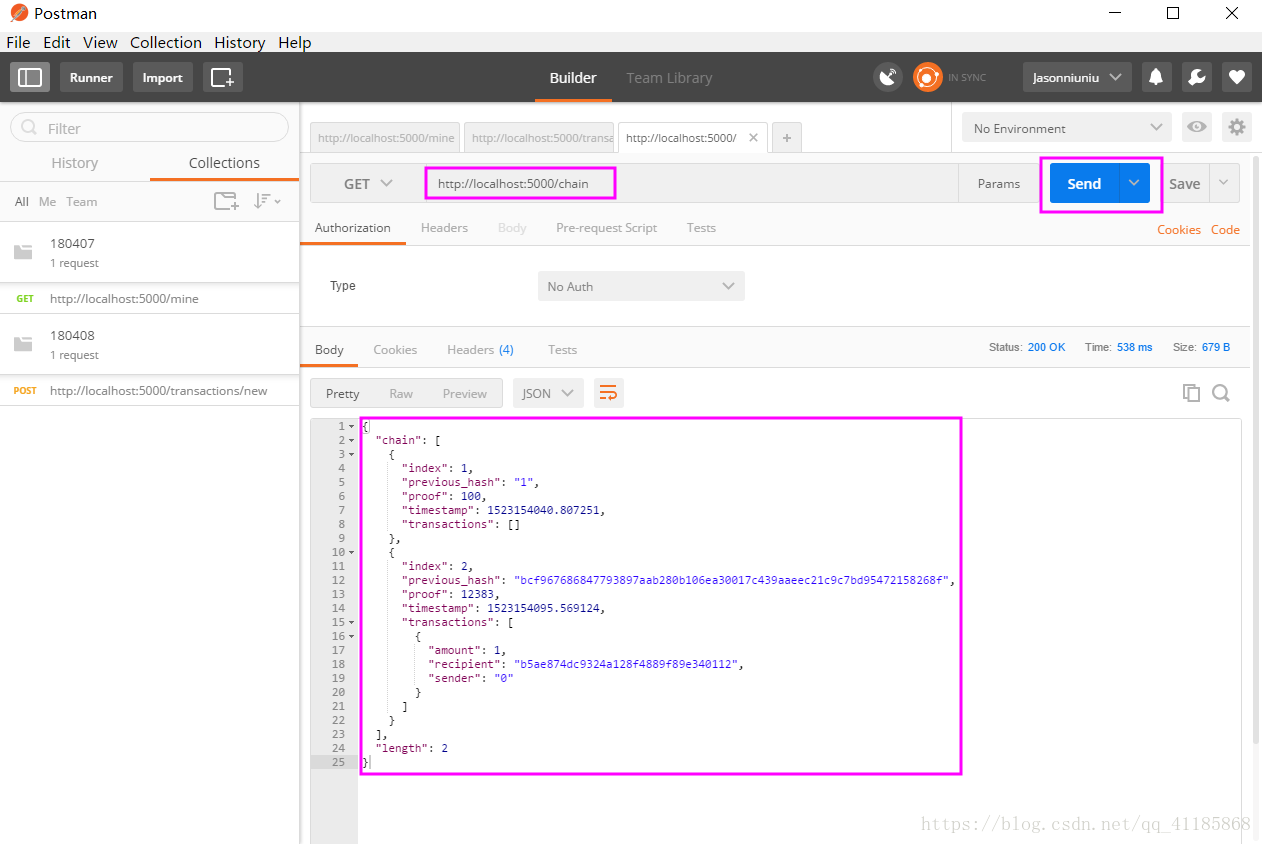The width and height of the screenshot is (1262, 844).
Task: Open manage environments gear icon
Action: point(1237,127)
